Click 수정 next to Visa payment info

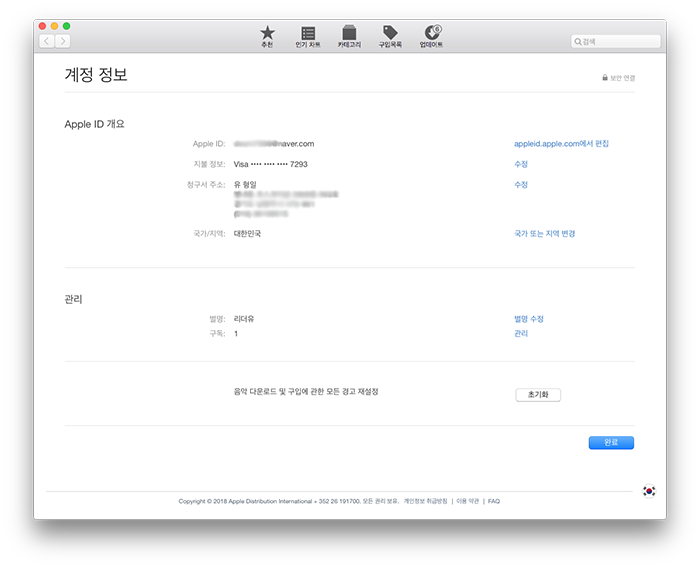pyautogui.click(x=521, y=164)
